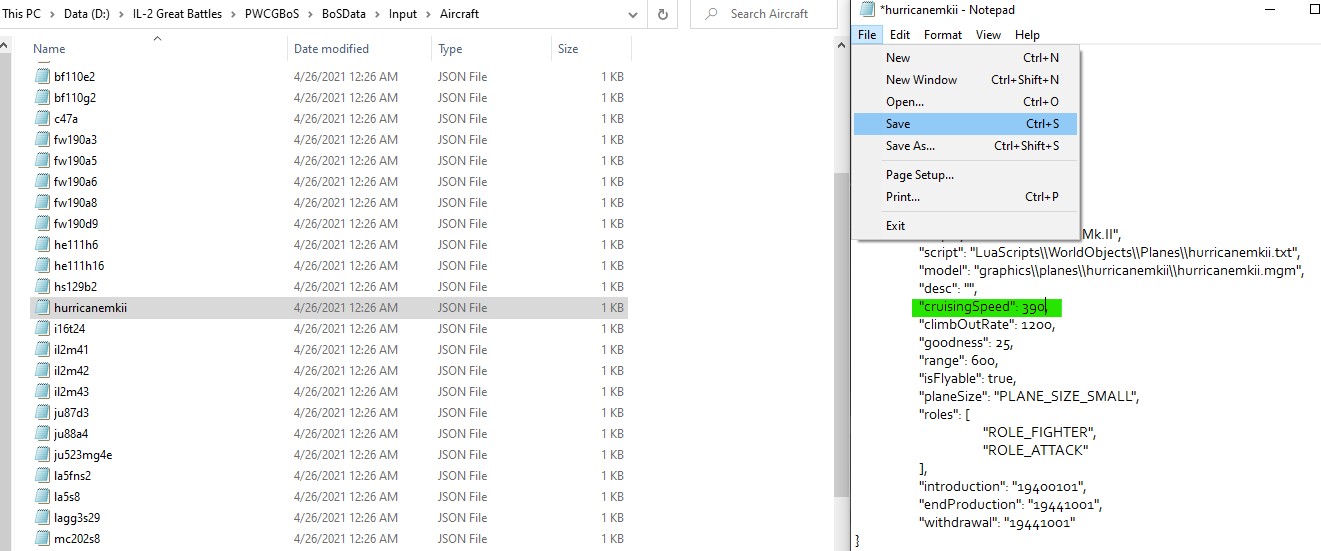Choose Save As from File menu
1321x551 pixels.
coord(910,146)
